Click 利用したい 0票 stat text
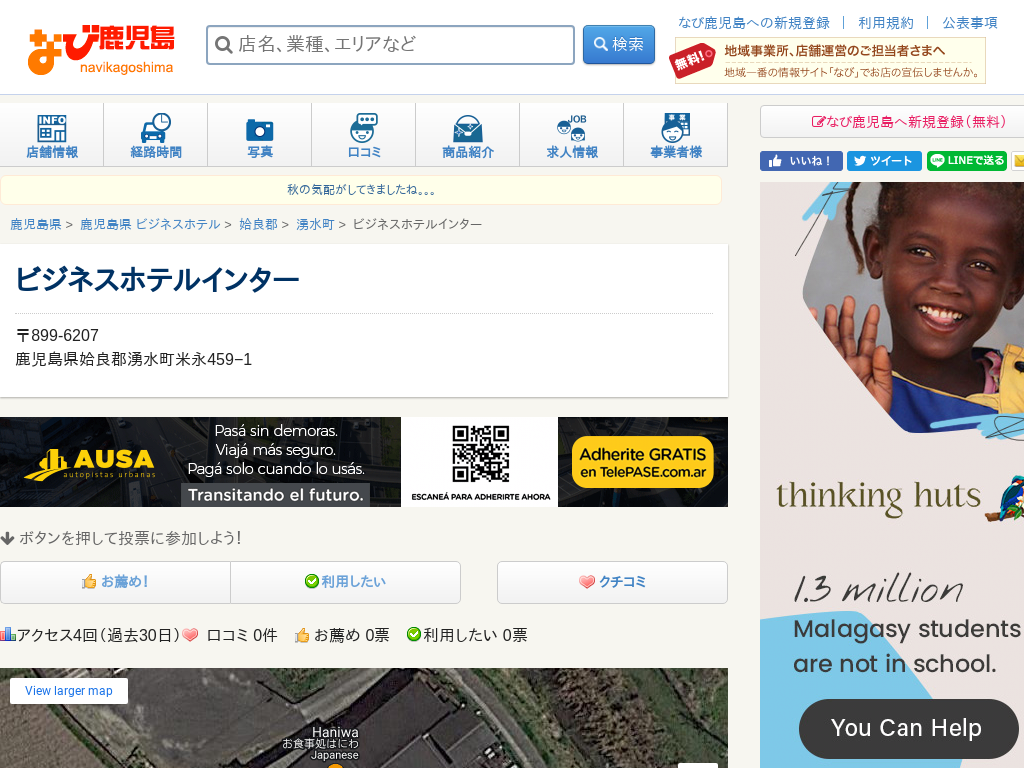The width and height of the screenshot is (1024, 768). click(x=475, y=635)
